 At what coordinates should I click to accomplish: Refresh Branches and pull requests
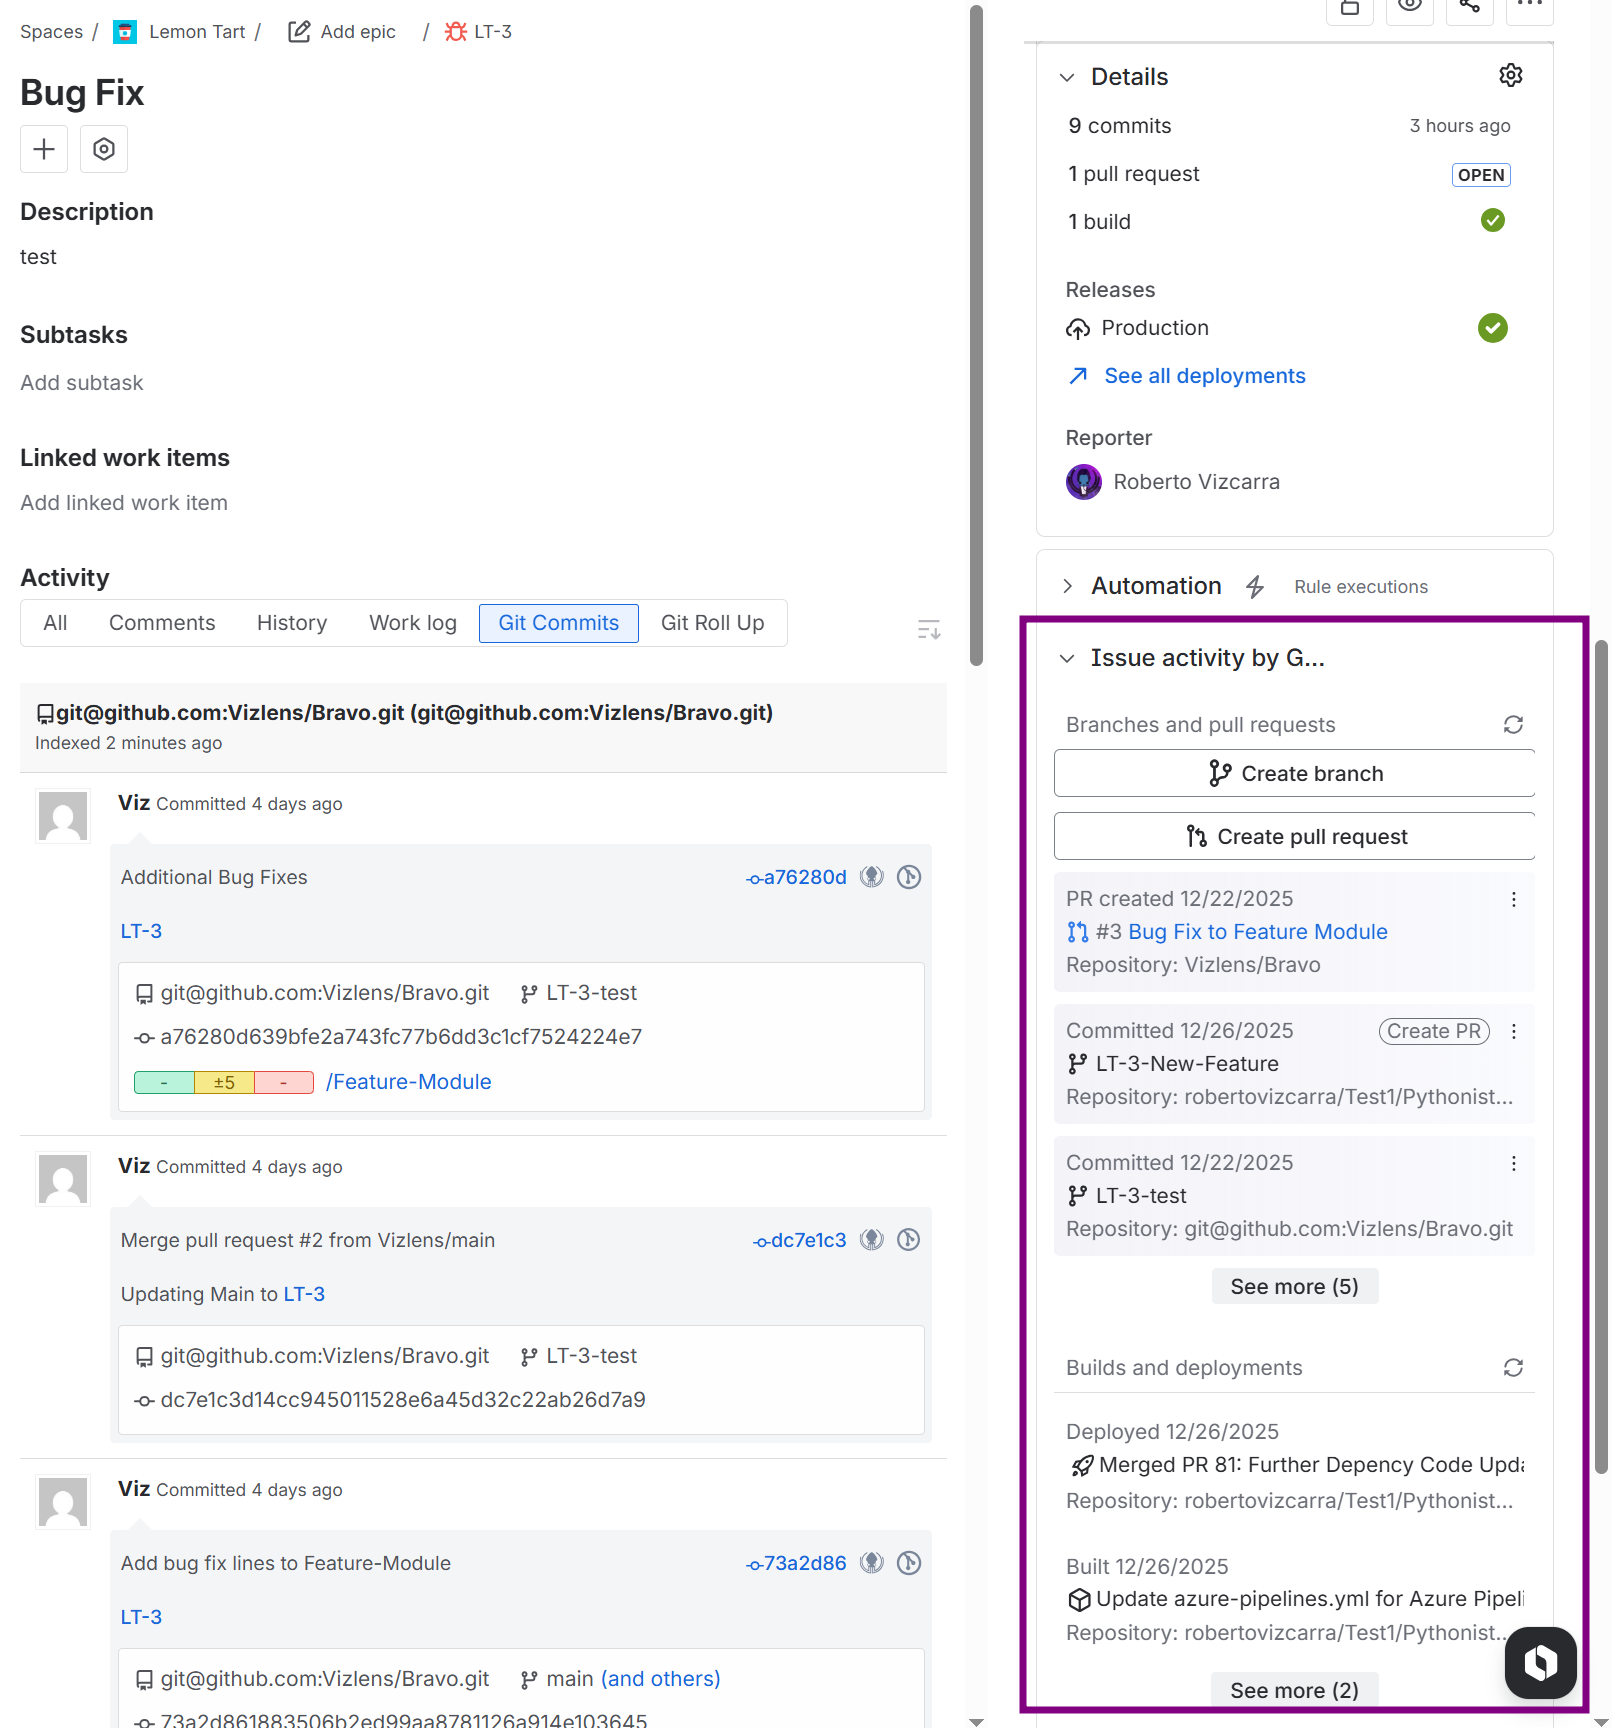[x=1513, y=725]
